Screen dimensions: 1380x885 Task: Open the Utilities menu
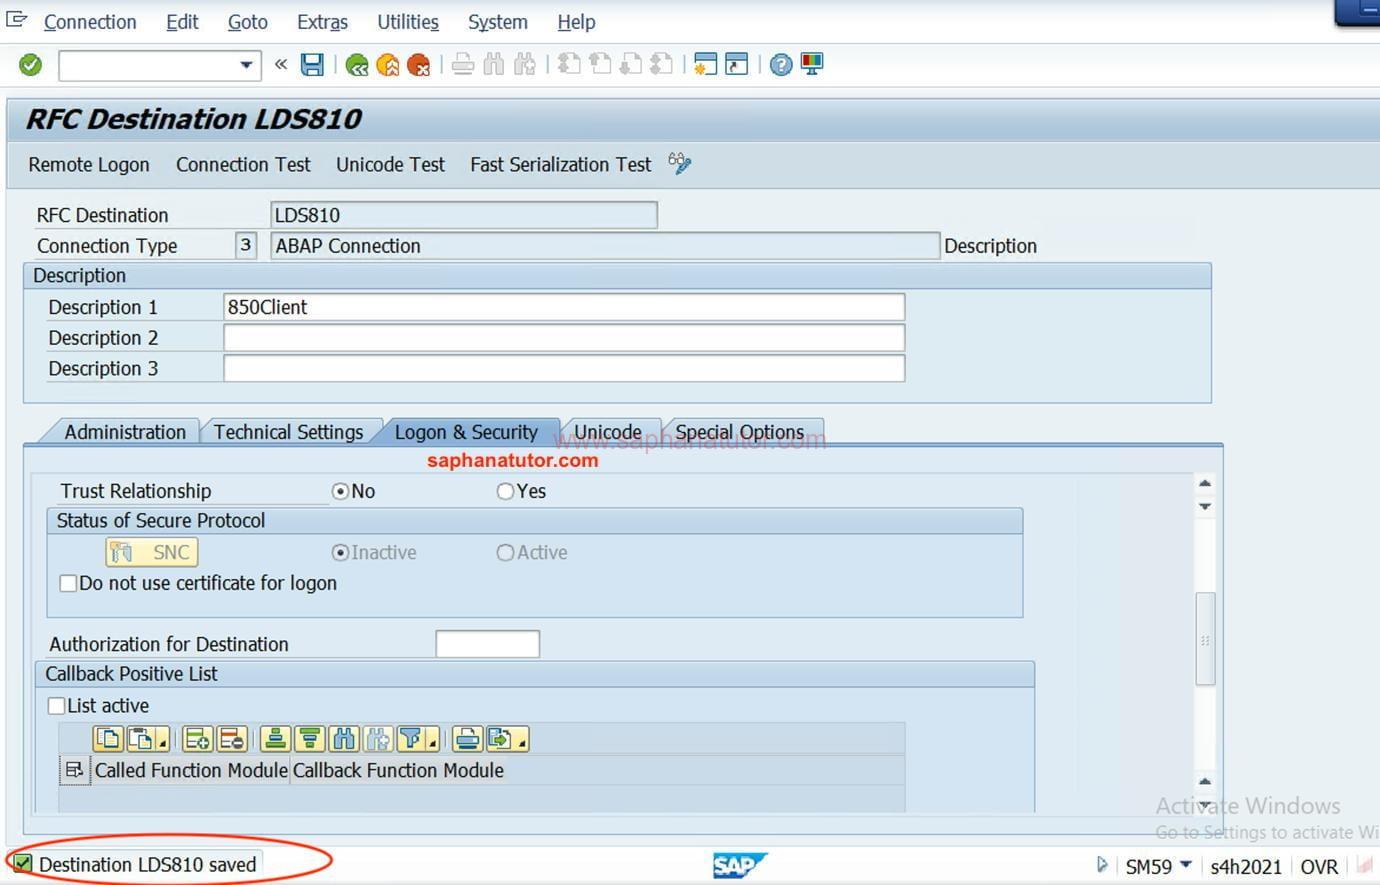click(x=408, y=22)
